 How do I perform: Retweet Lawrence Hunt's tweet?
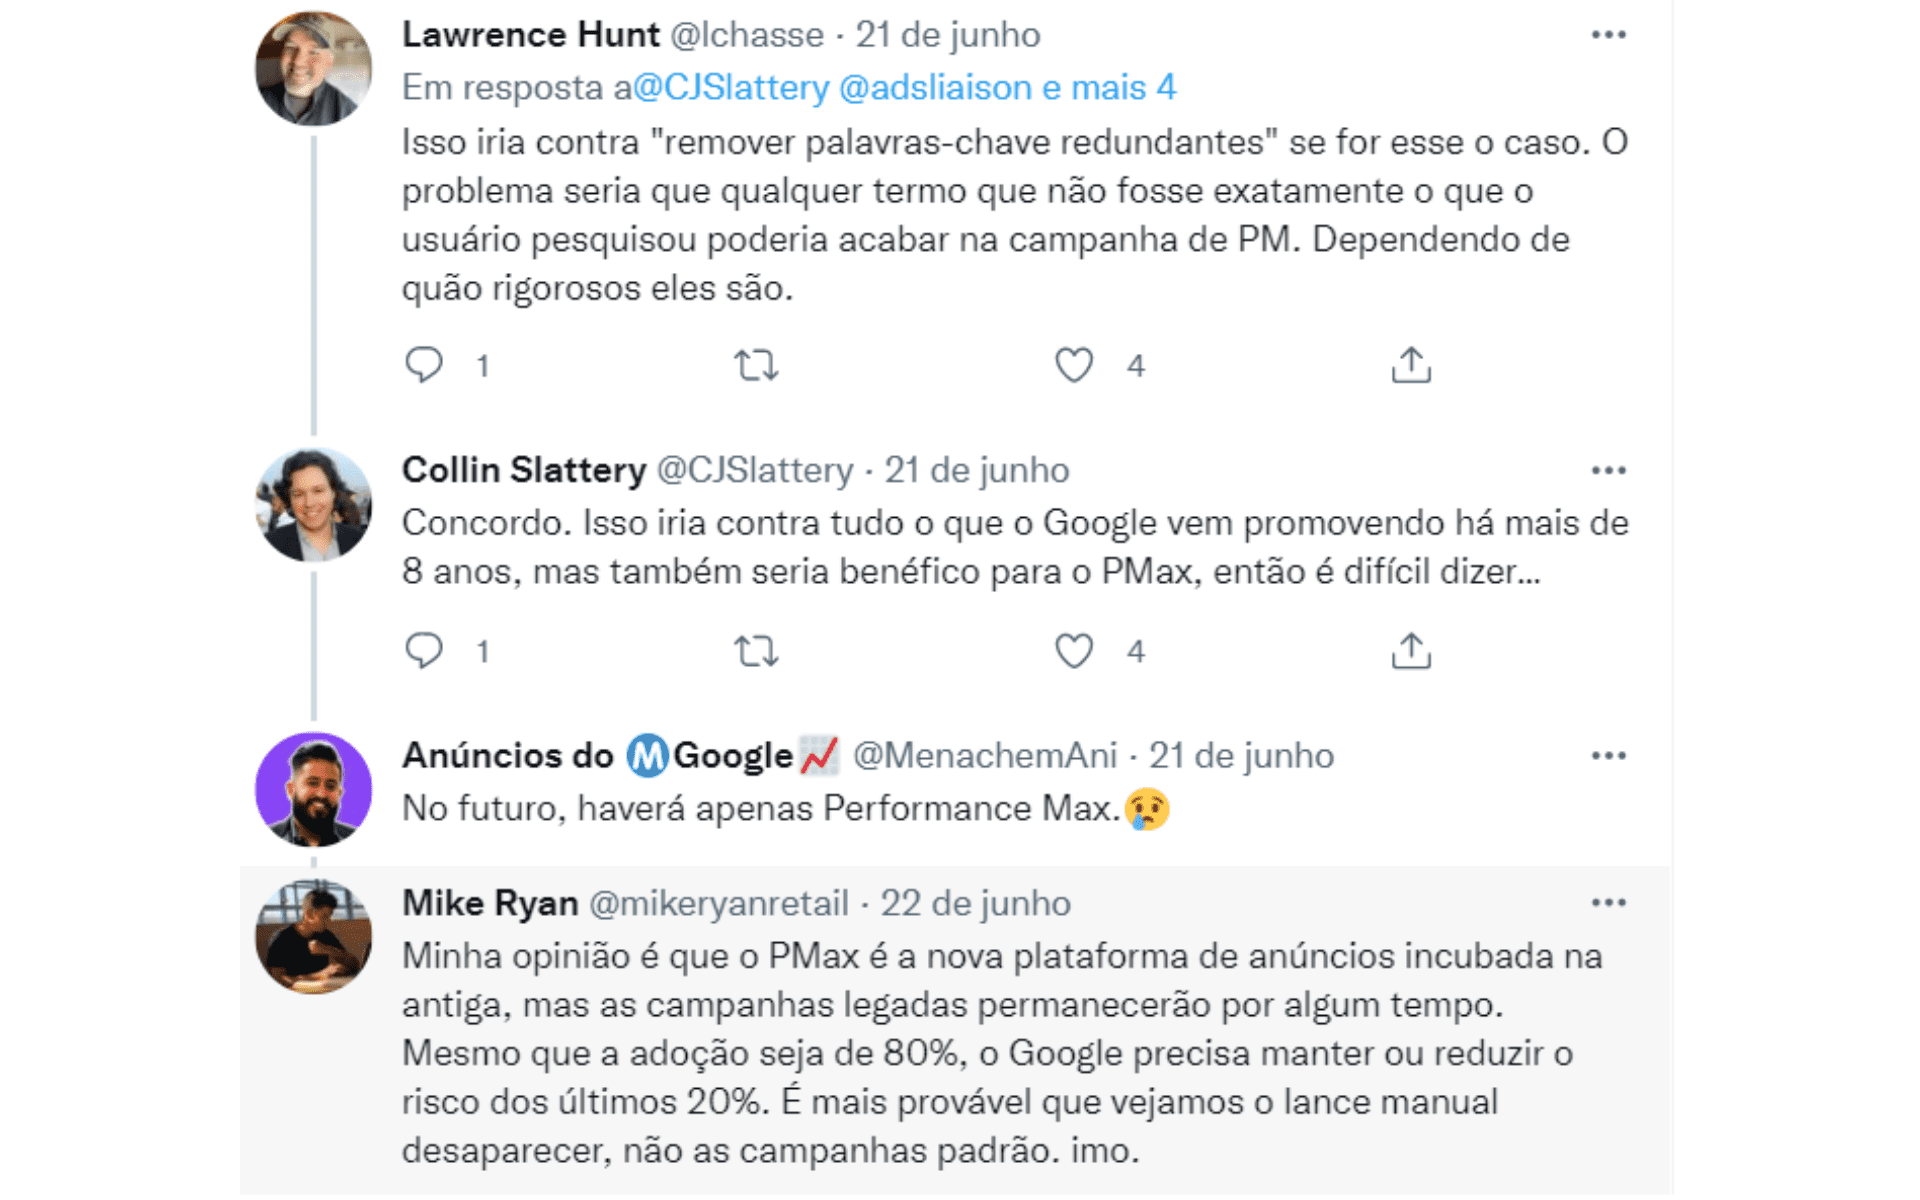click(756, 365)
